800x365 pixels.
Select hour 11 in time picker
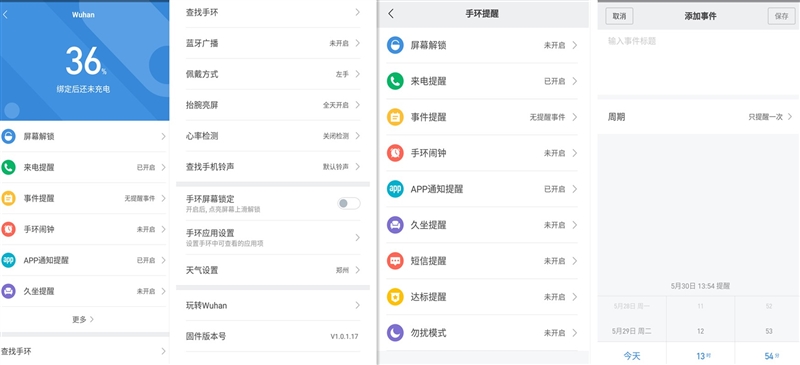click(701, 306)
